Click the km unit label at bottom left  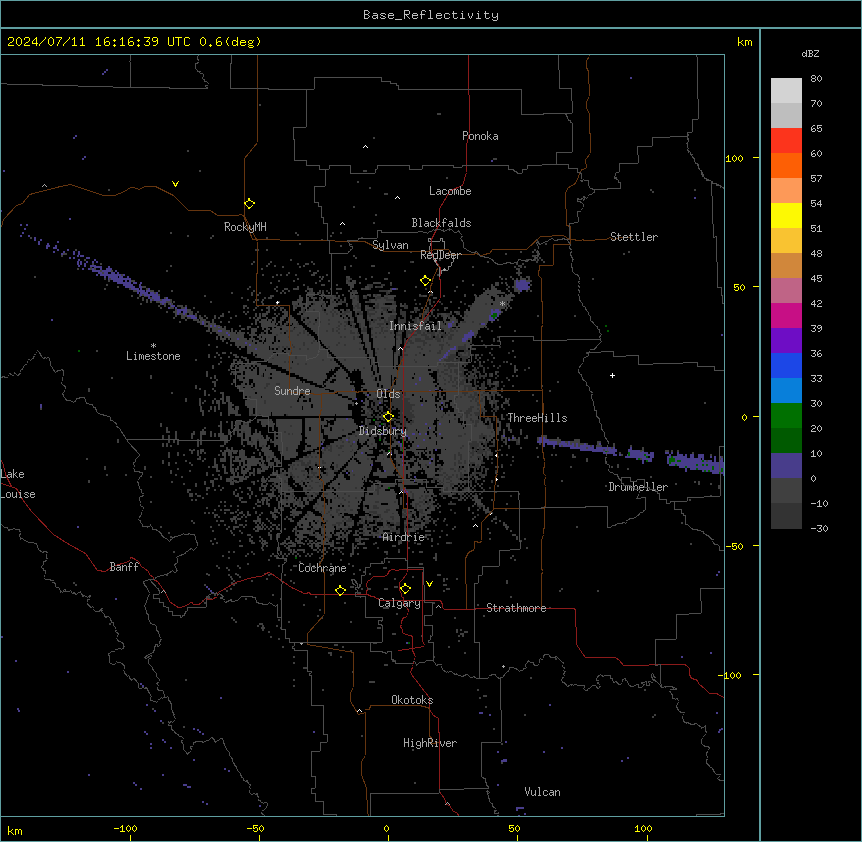point(15,831)
